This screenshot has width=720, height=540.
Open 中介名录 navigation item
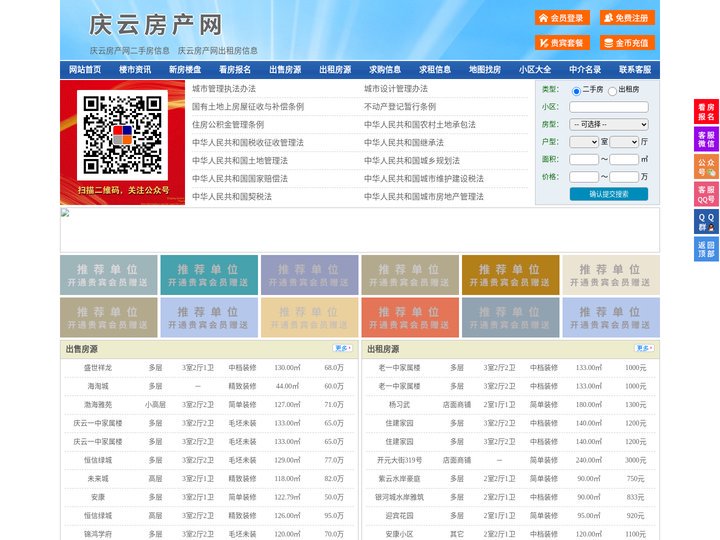coord(585,70)
